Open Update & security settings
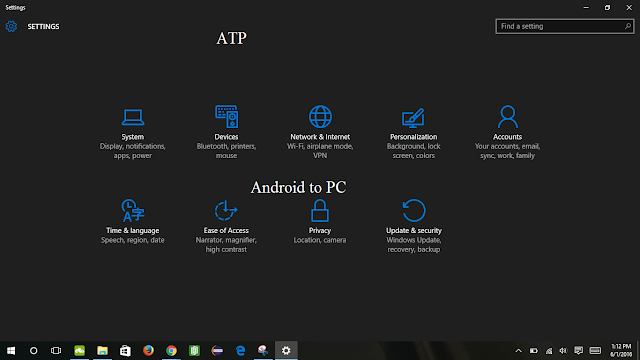The width and height of the screenshot is (640, 360). click(x=413, y=227)
